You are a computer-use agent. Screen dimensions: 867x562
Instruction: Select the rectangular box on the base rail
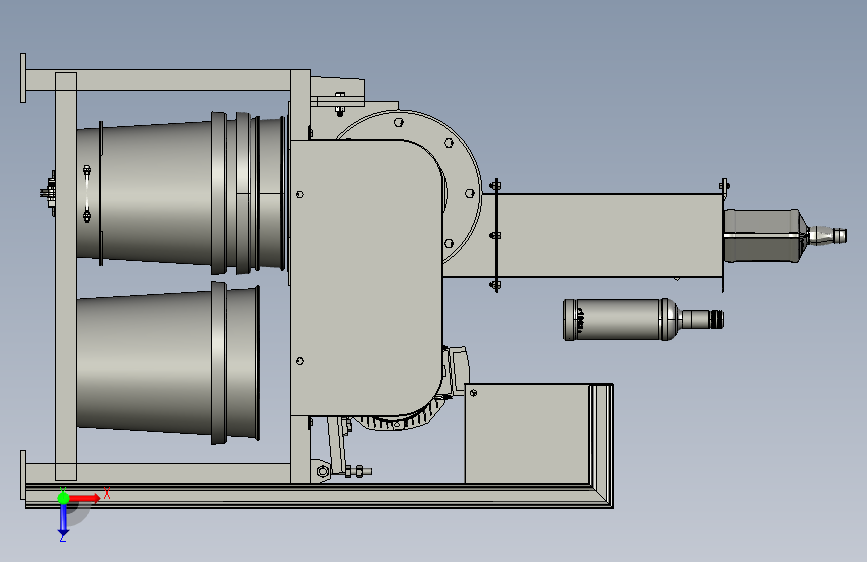(x=528, y=434)
